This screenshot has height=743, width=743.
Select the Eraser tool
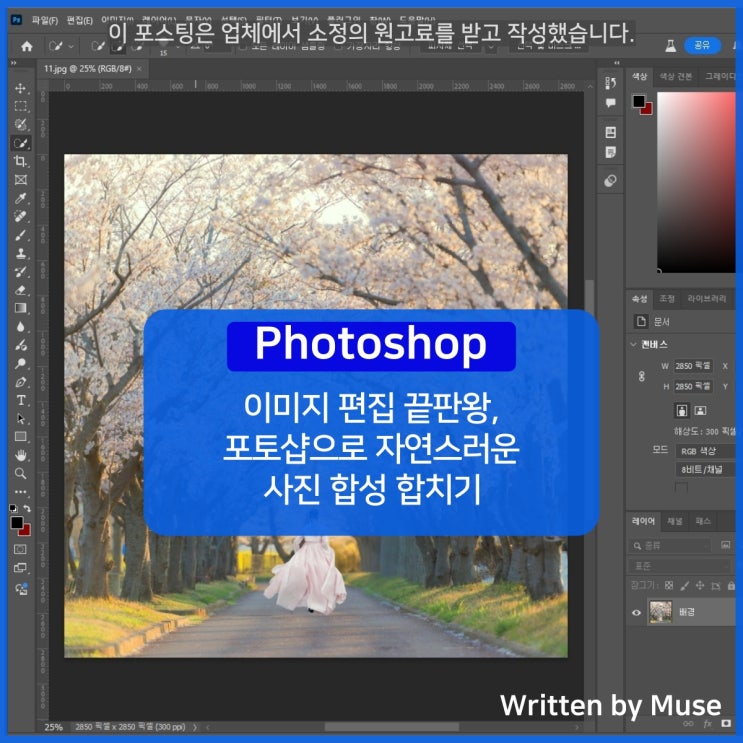(20, 290)
